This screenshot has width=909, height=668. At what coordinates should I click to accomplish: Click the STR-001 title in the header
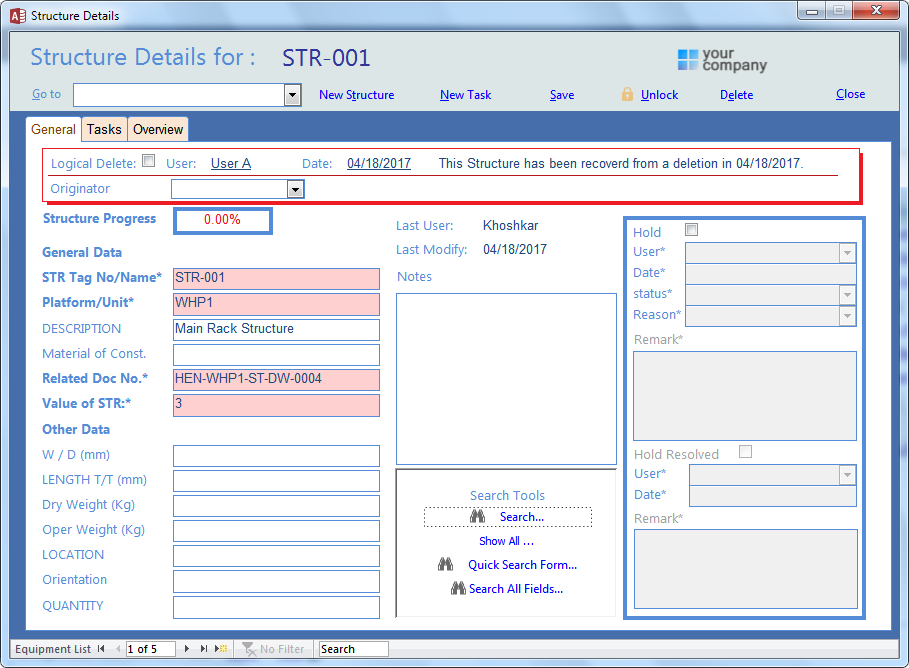[326, 58]
